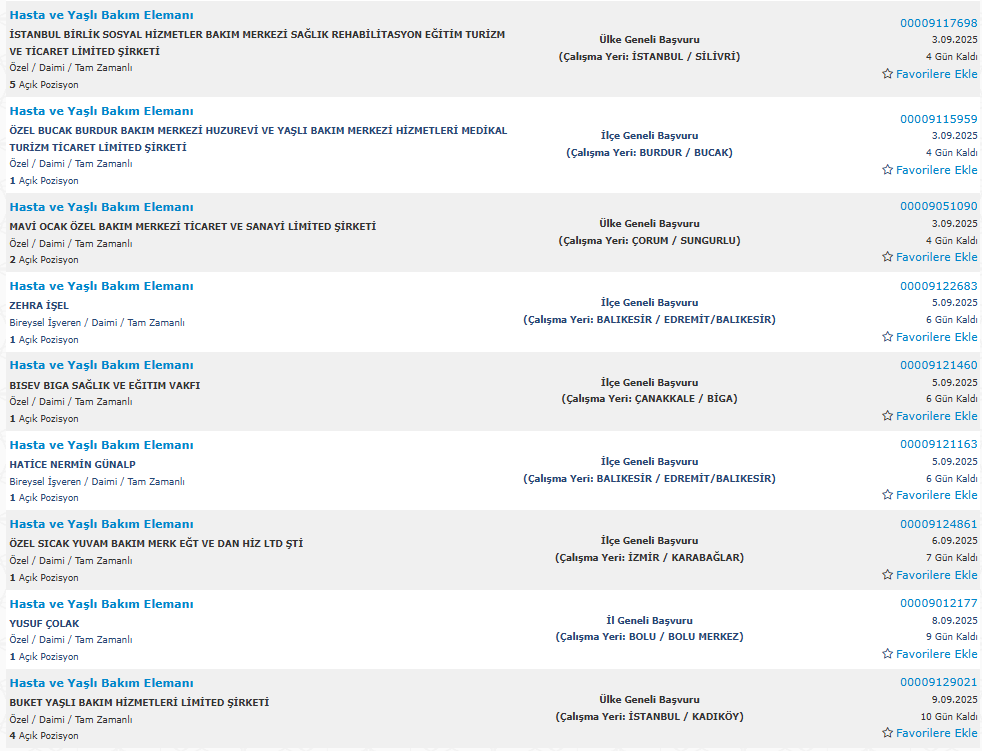Click the star icon beside listing 00009115959
The image size is (982, 751).
pyautogui.click(x=887, y=170)
